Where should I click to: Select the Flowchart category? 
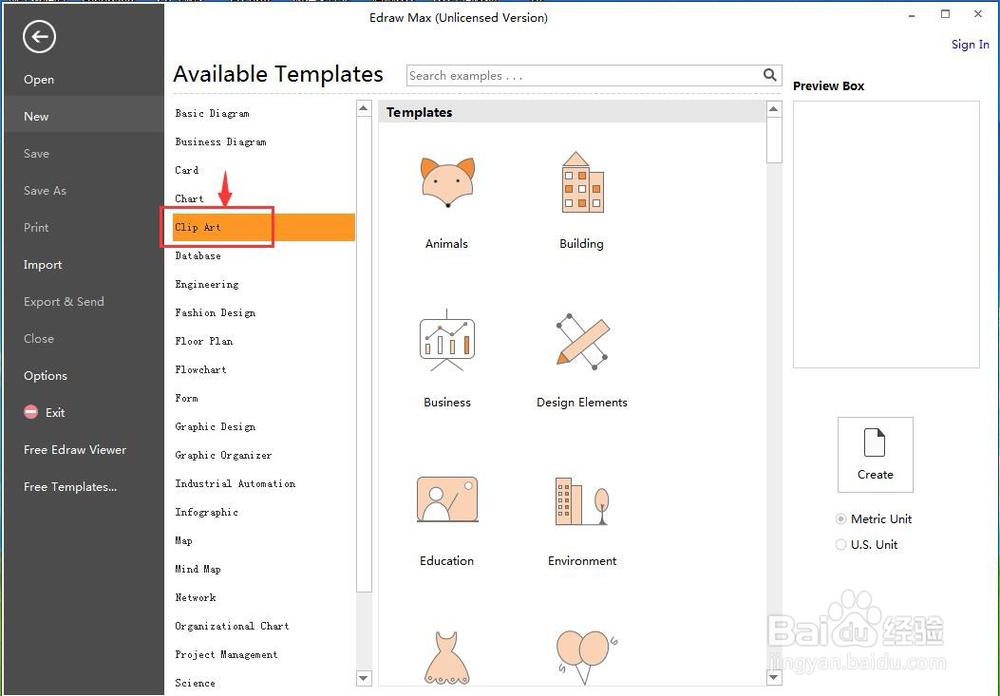(x=201, y=369)
